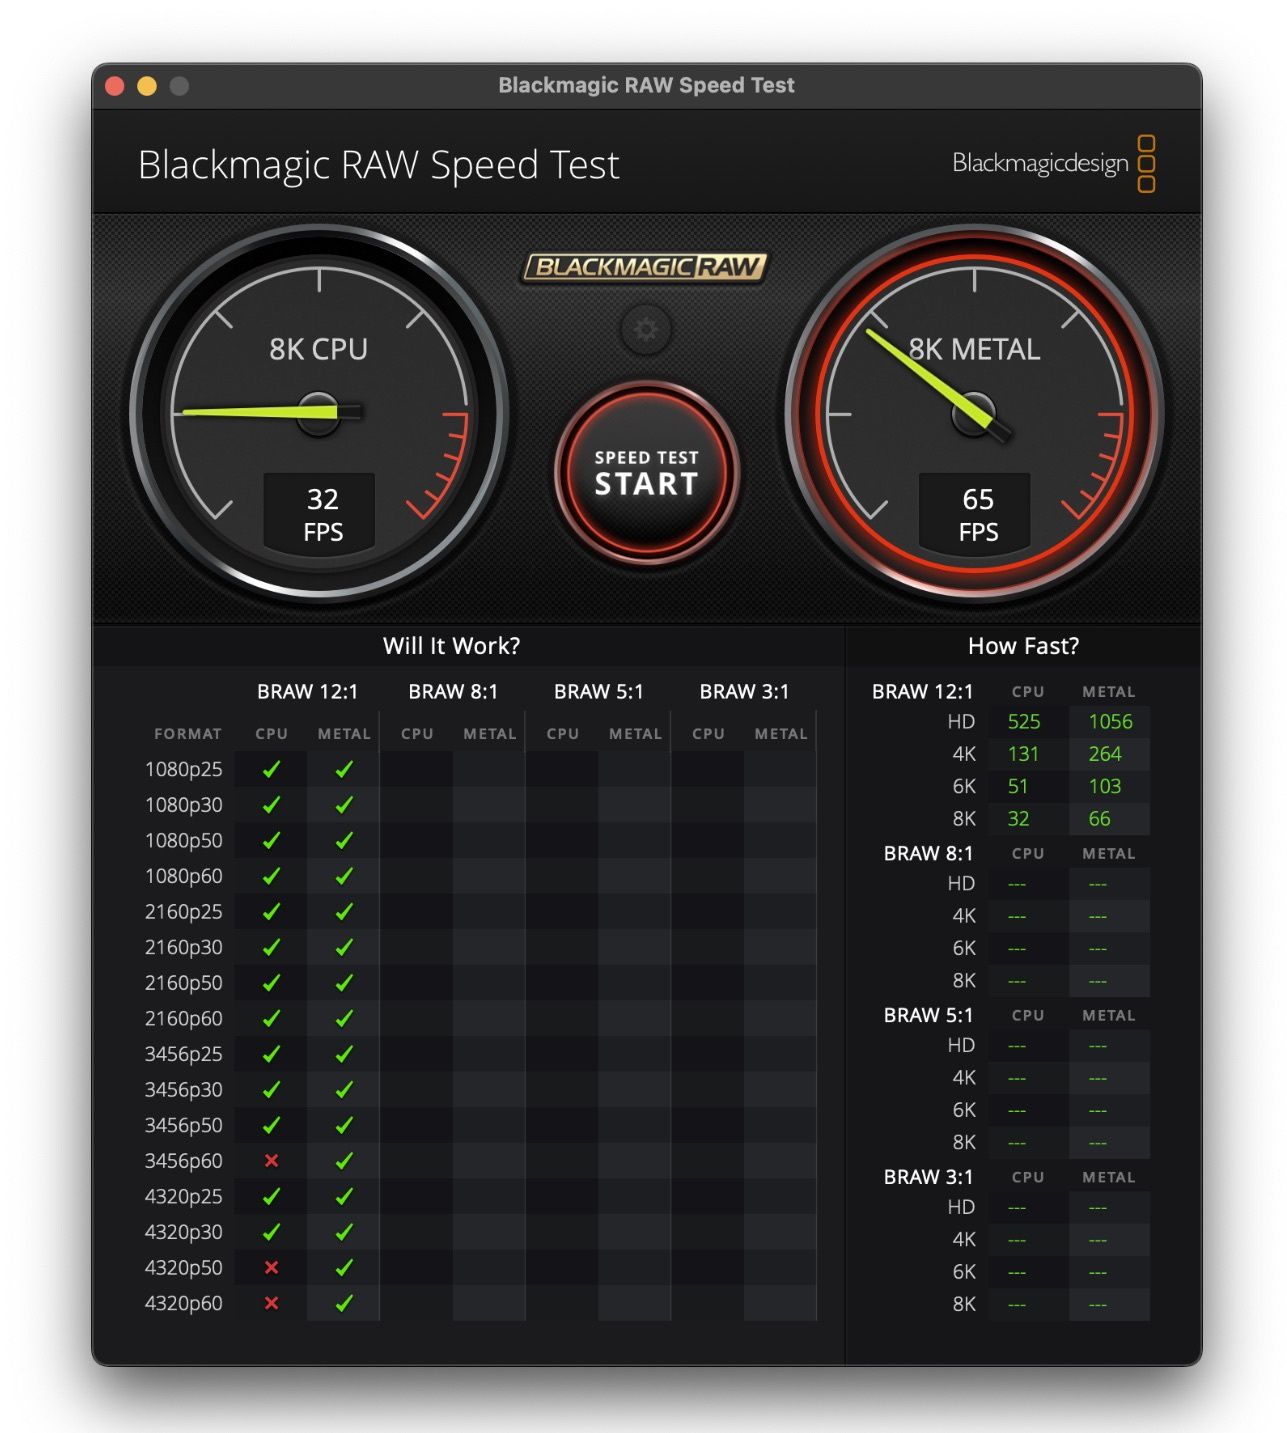
Task: Click the 1080p50 format row label
Action: coord(183,840)
